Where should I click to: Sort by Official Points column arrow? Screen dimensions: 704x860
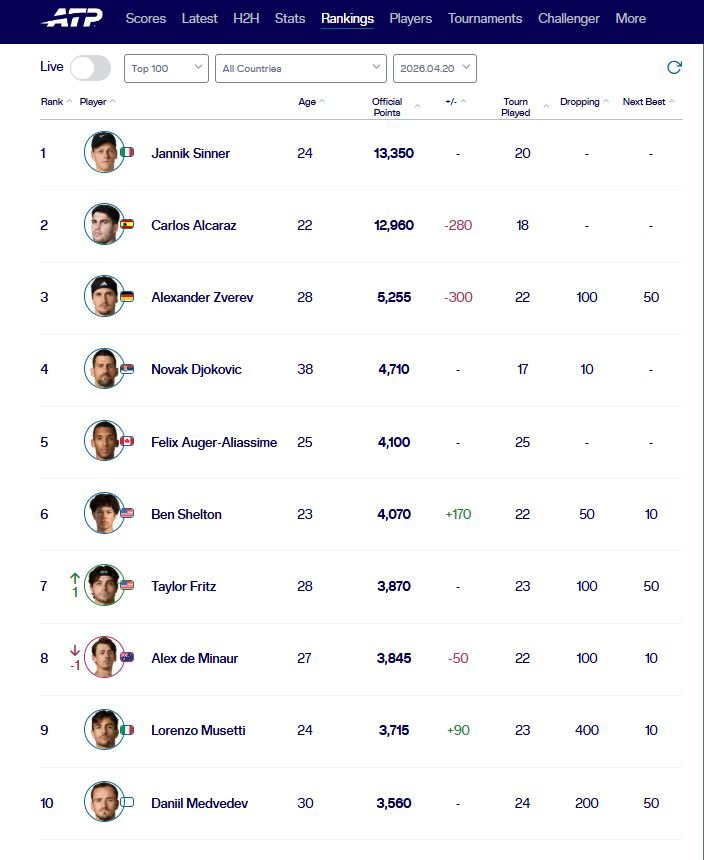point(417,106)
